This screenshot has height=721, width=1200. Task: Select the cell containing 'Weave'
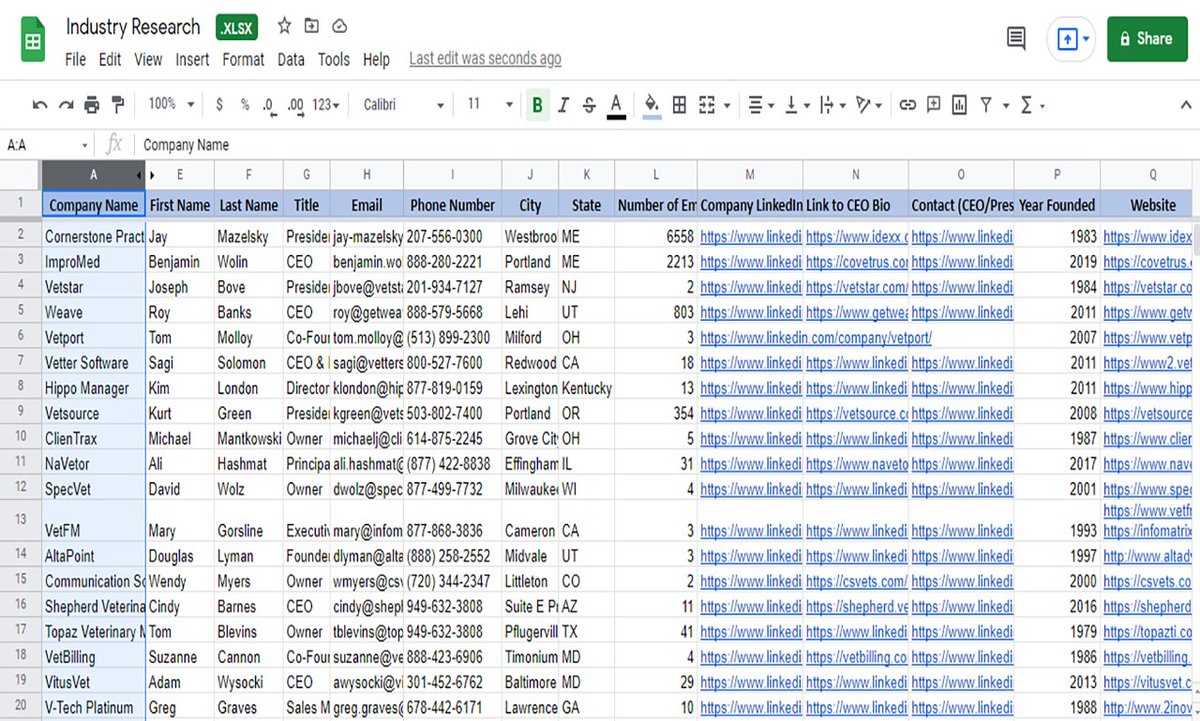pos(94,312)
